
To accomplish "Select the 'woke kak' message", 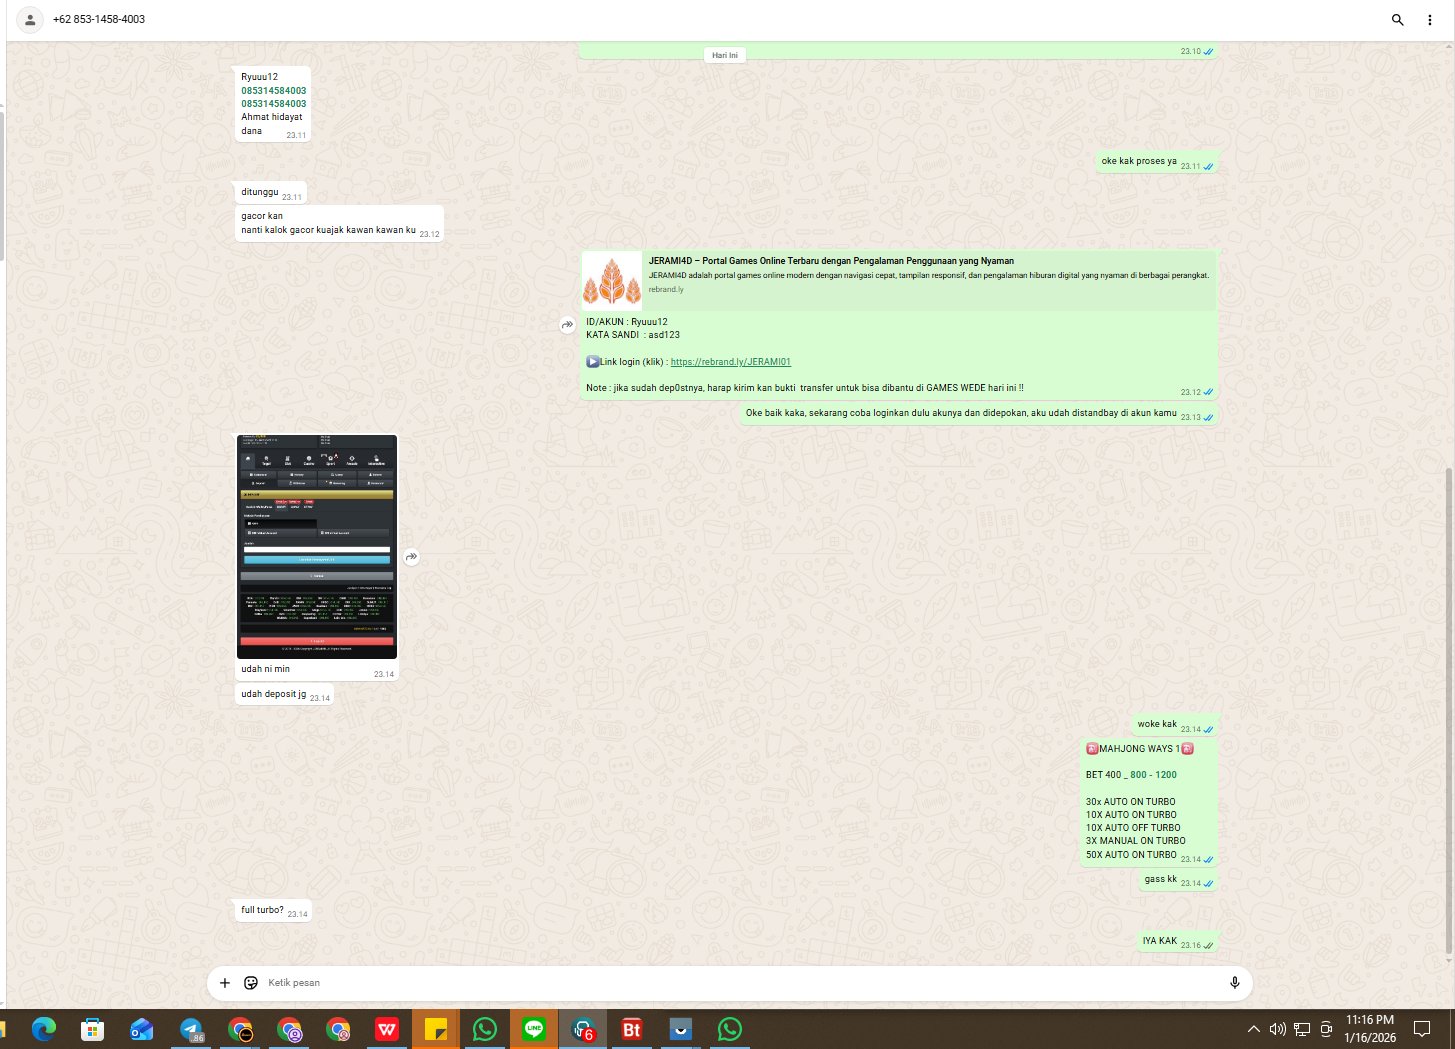I will coord(1175,725).
